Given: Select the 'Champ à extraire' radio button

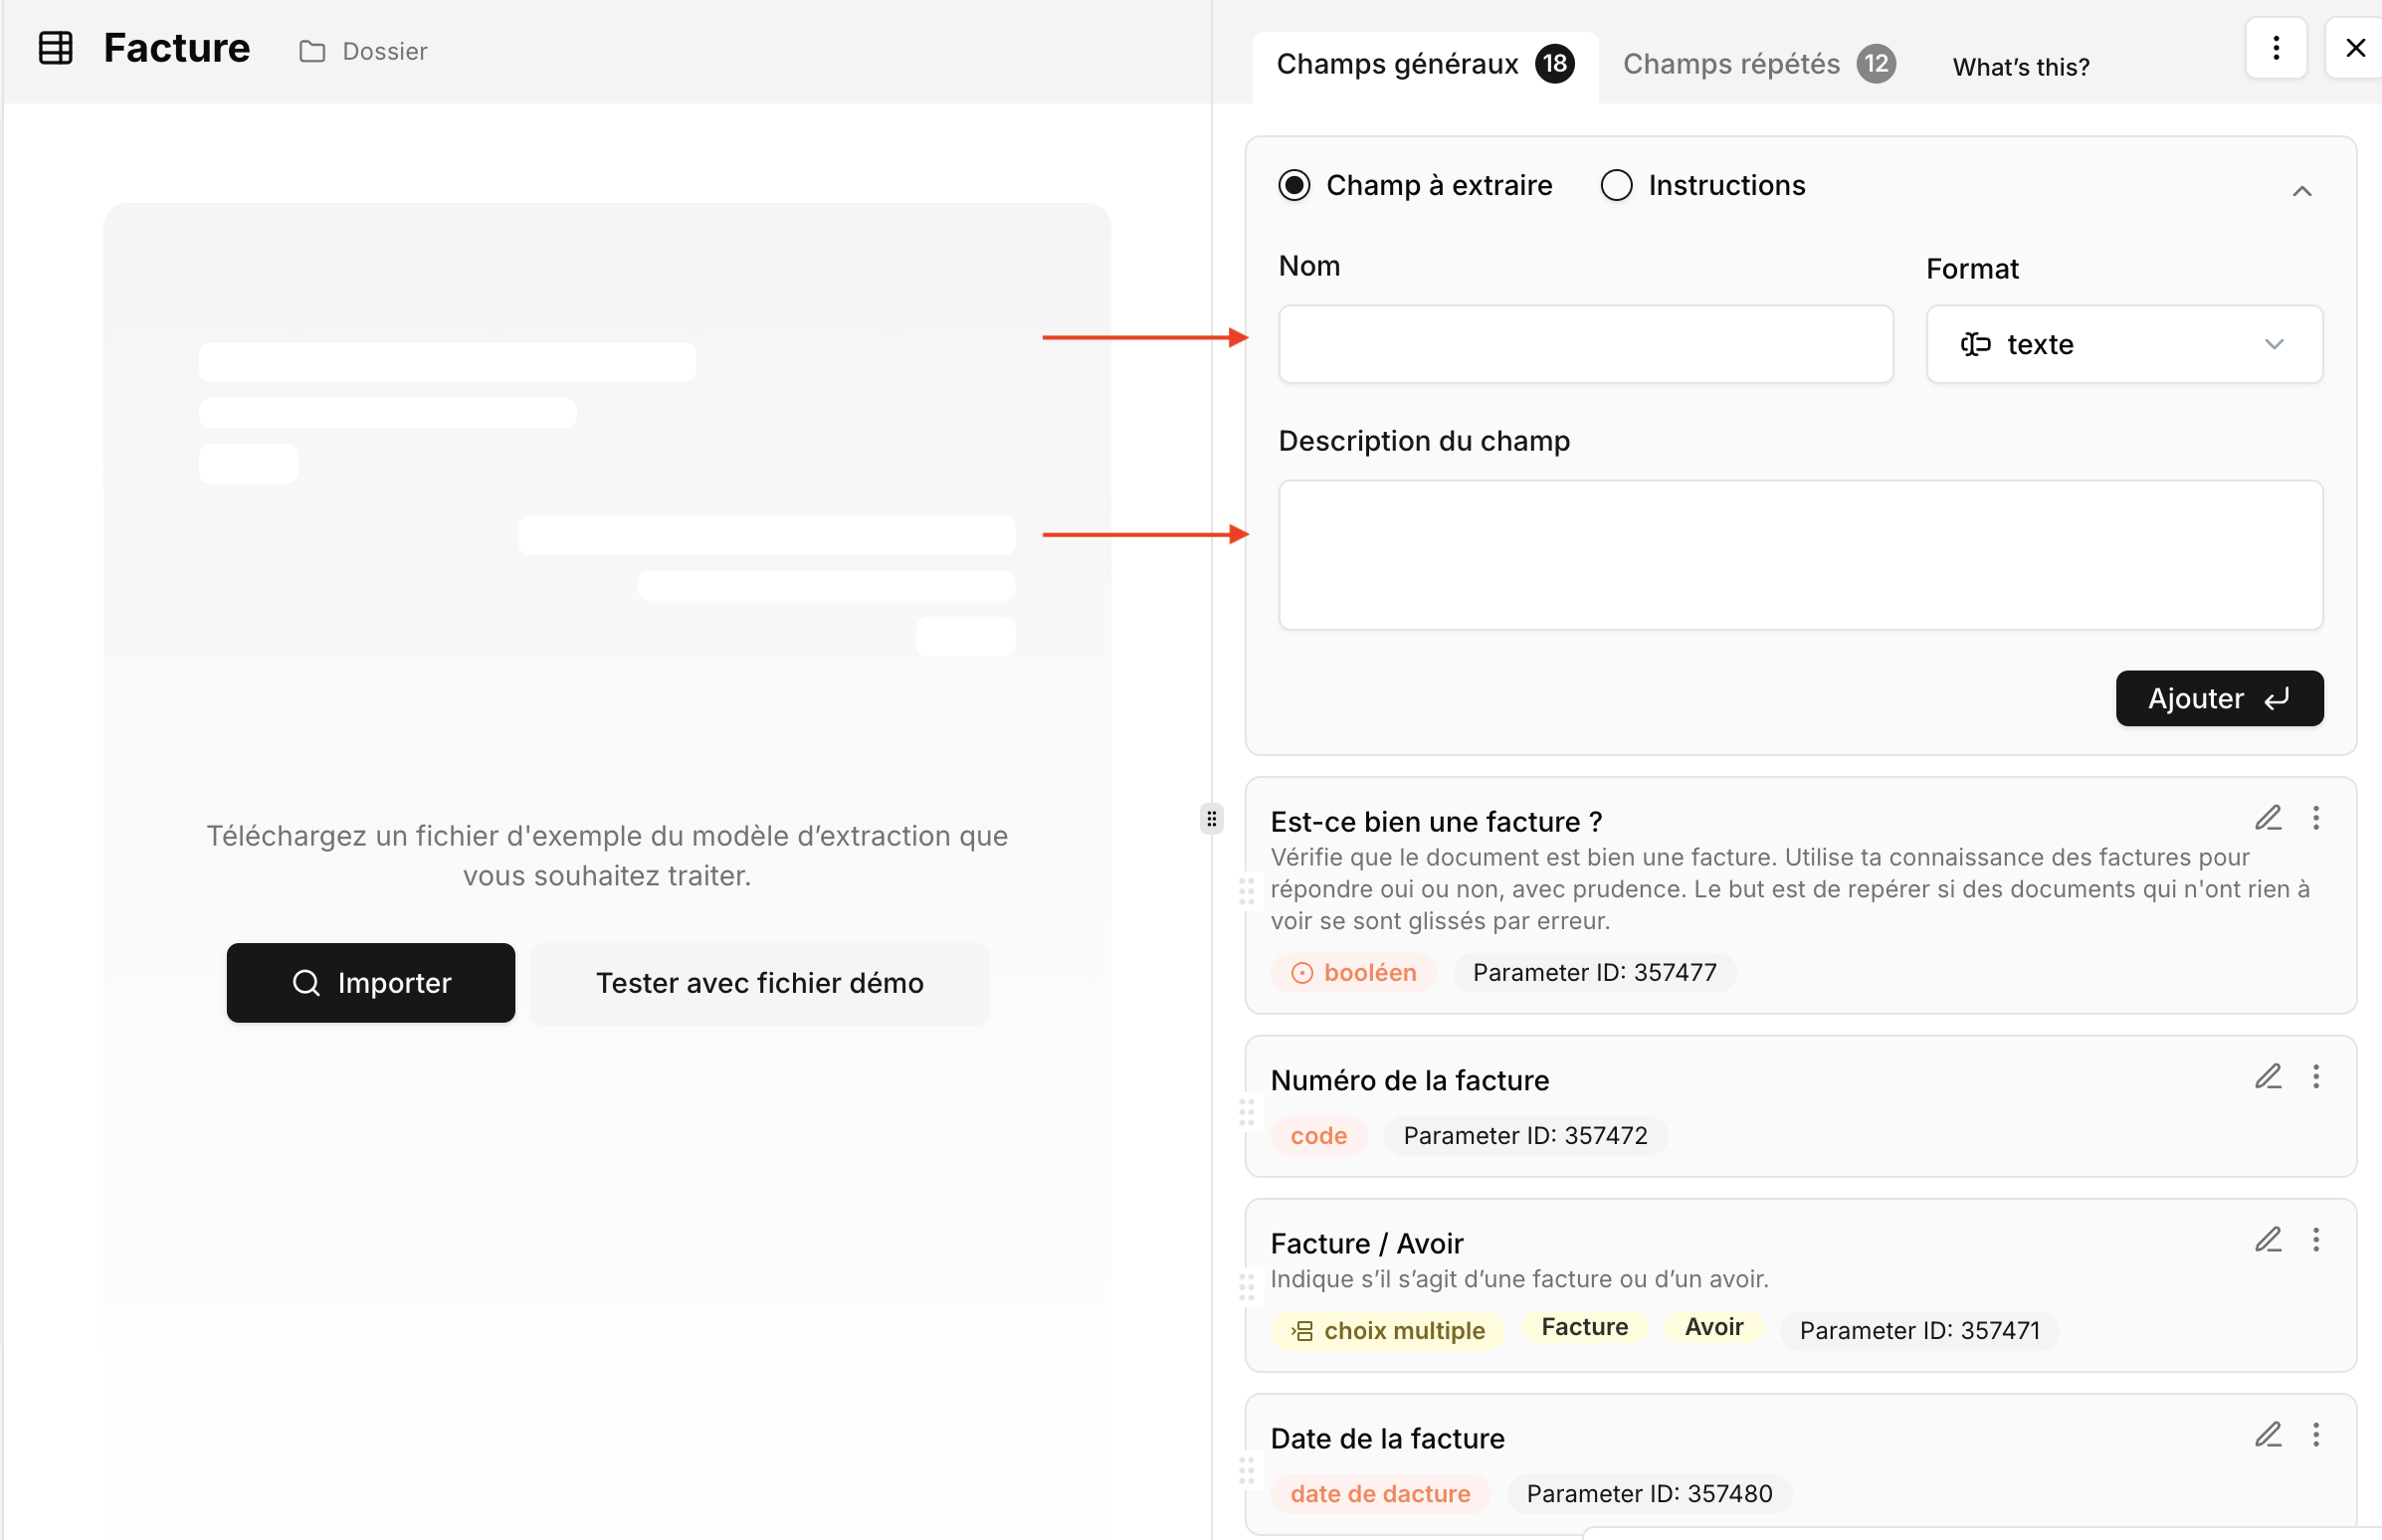Looking at the screenshot, I should point(1294,186).
